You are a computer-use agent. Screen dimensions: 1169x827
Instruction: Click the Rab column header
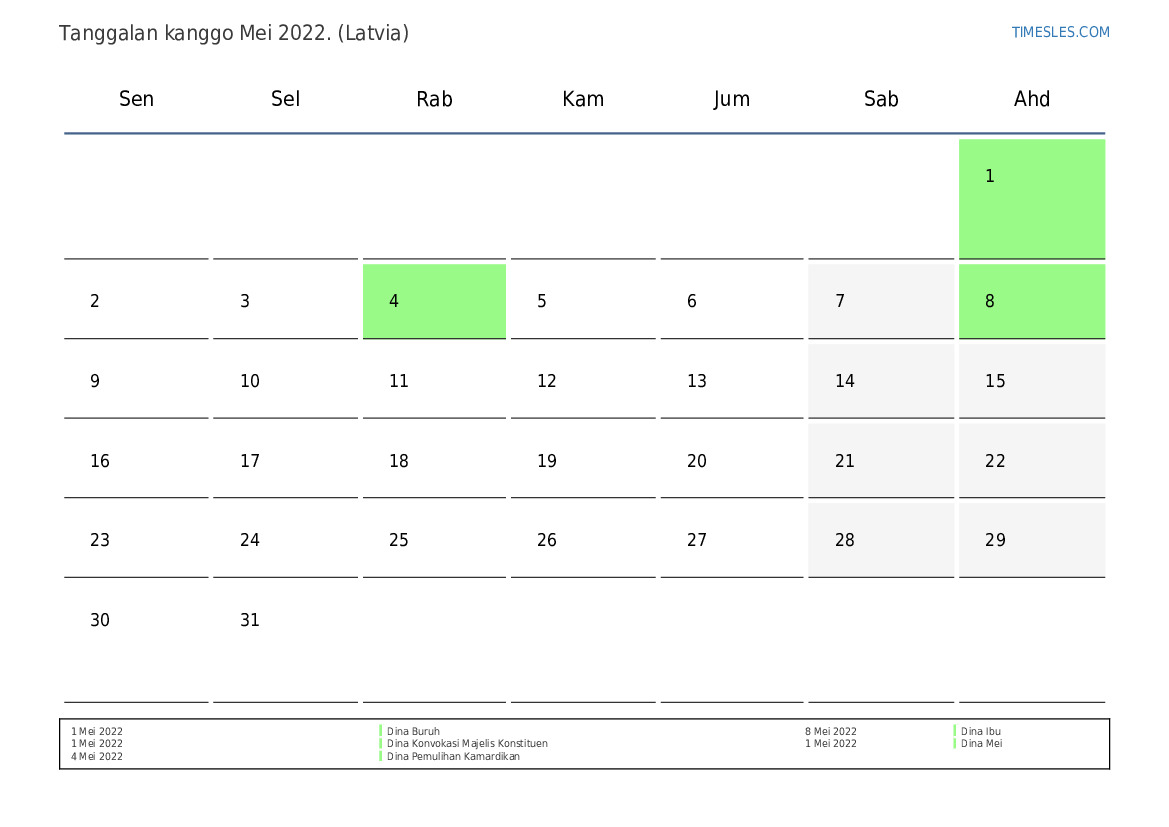click(x=434, y=99)
